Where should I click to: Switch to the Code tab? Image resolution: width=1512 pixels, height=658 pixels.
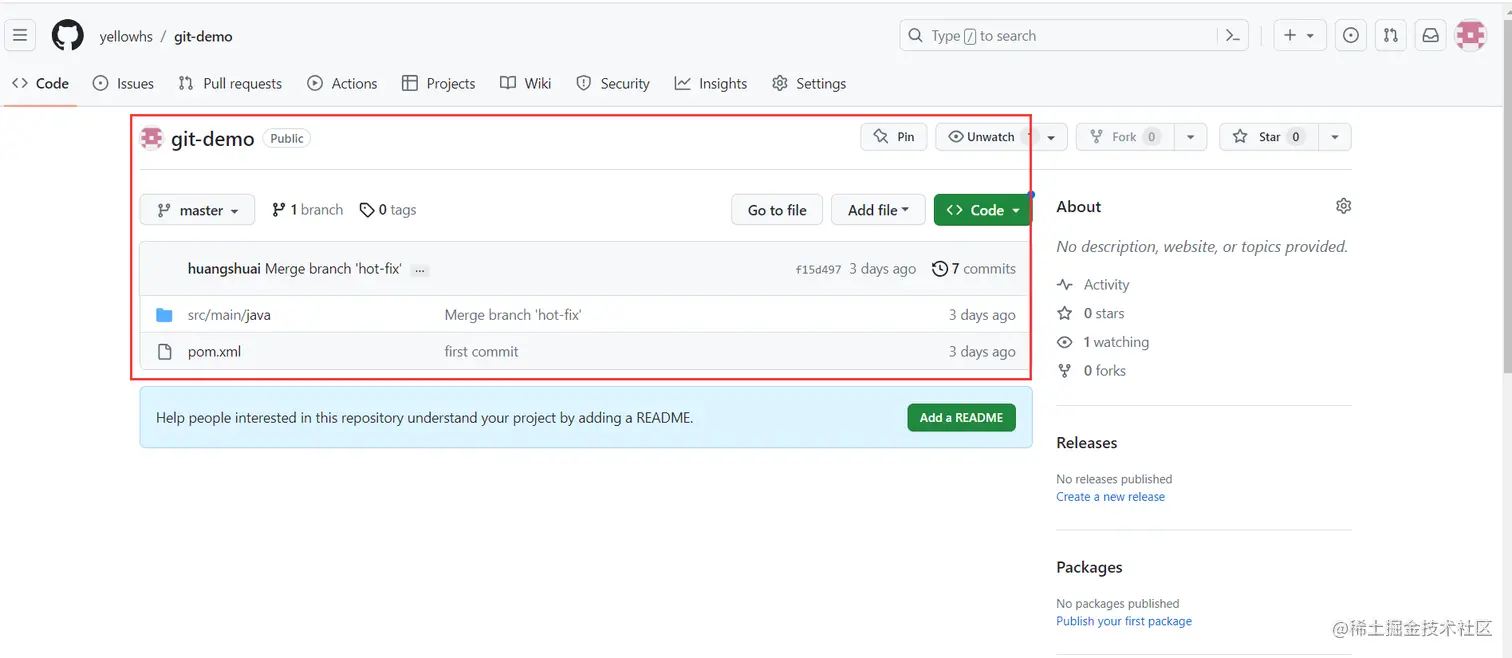point(41,84)
